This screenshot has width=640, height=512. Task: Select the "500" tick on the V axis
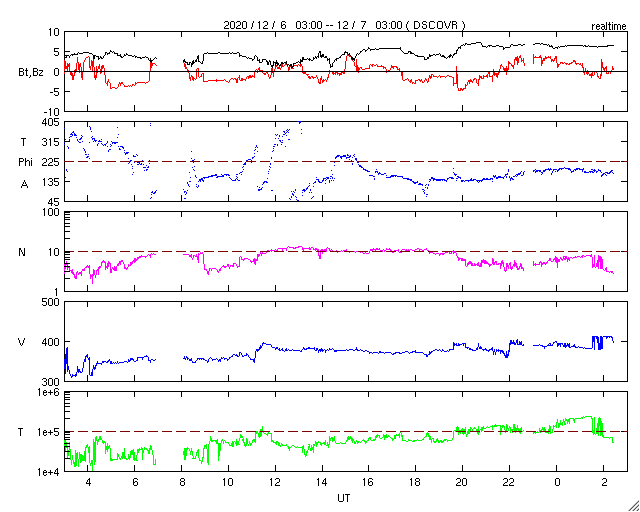point(51,303)
